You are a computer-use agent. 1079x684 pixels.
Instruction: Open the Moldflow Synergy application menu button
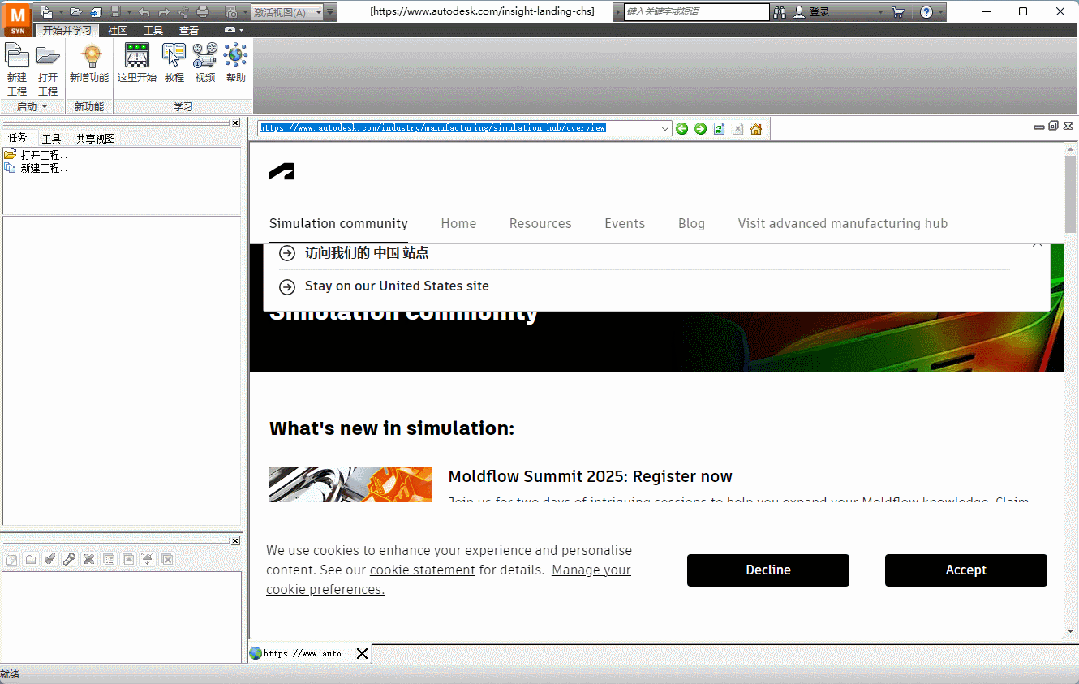tap(17, 19)
